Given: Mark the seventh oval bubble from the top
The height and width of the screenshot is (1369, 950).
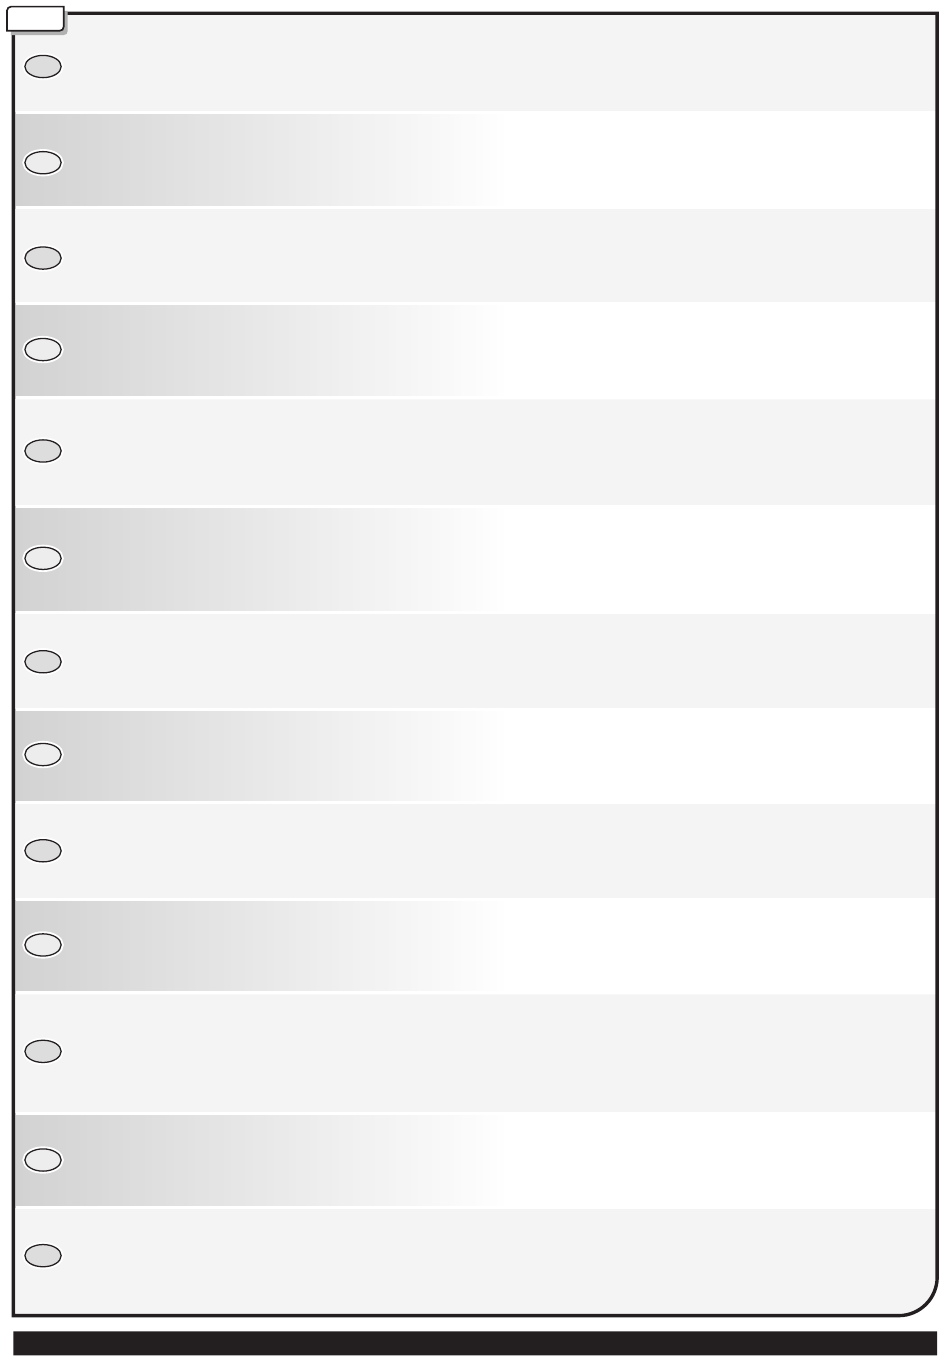Looking at the screenshot, I should point(43,661).
